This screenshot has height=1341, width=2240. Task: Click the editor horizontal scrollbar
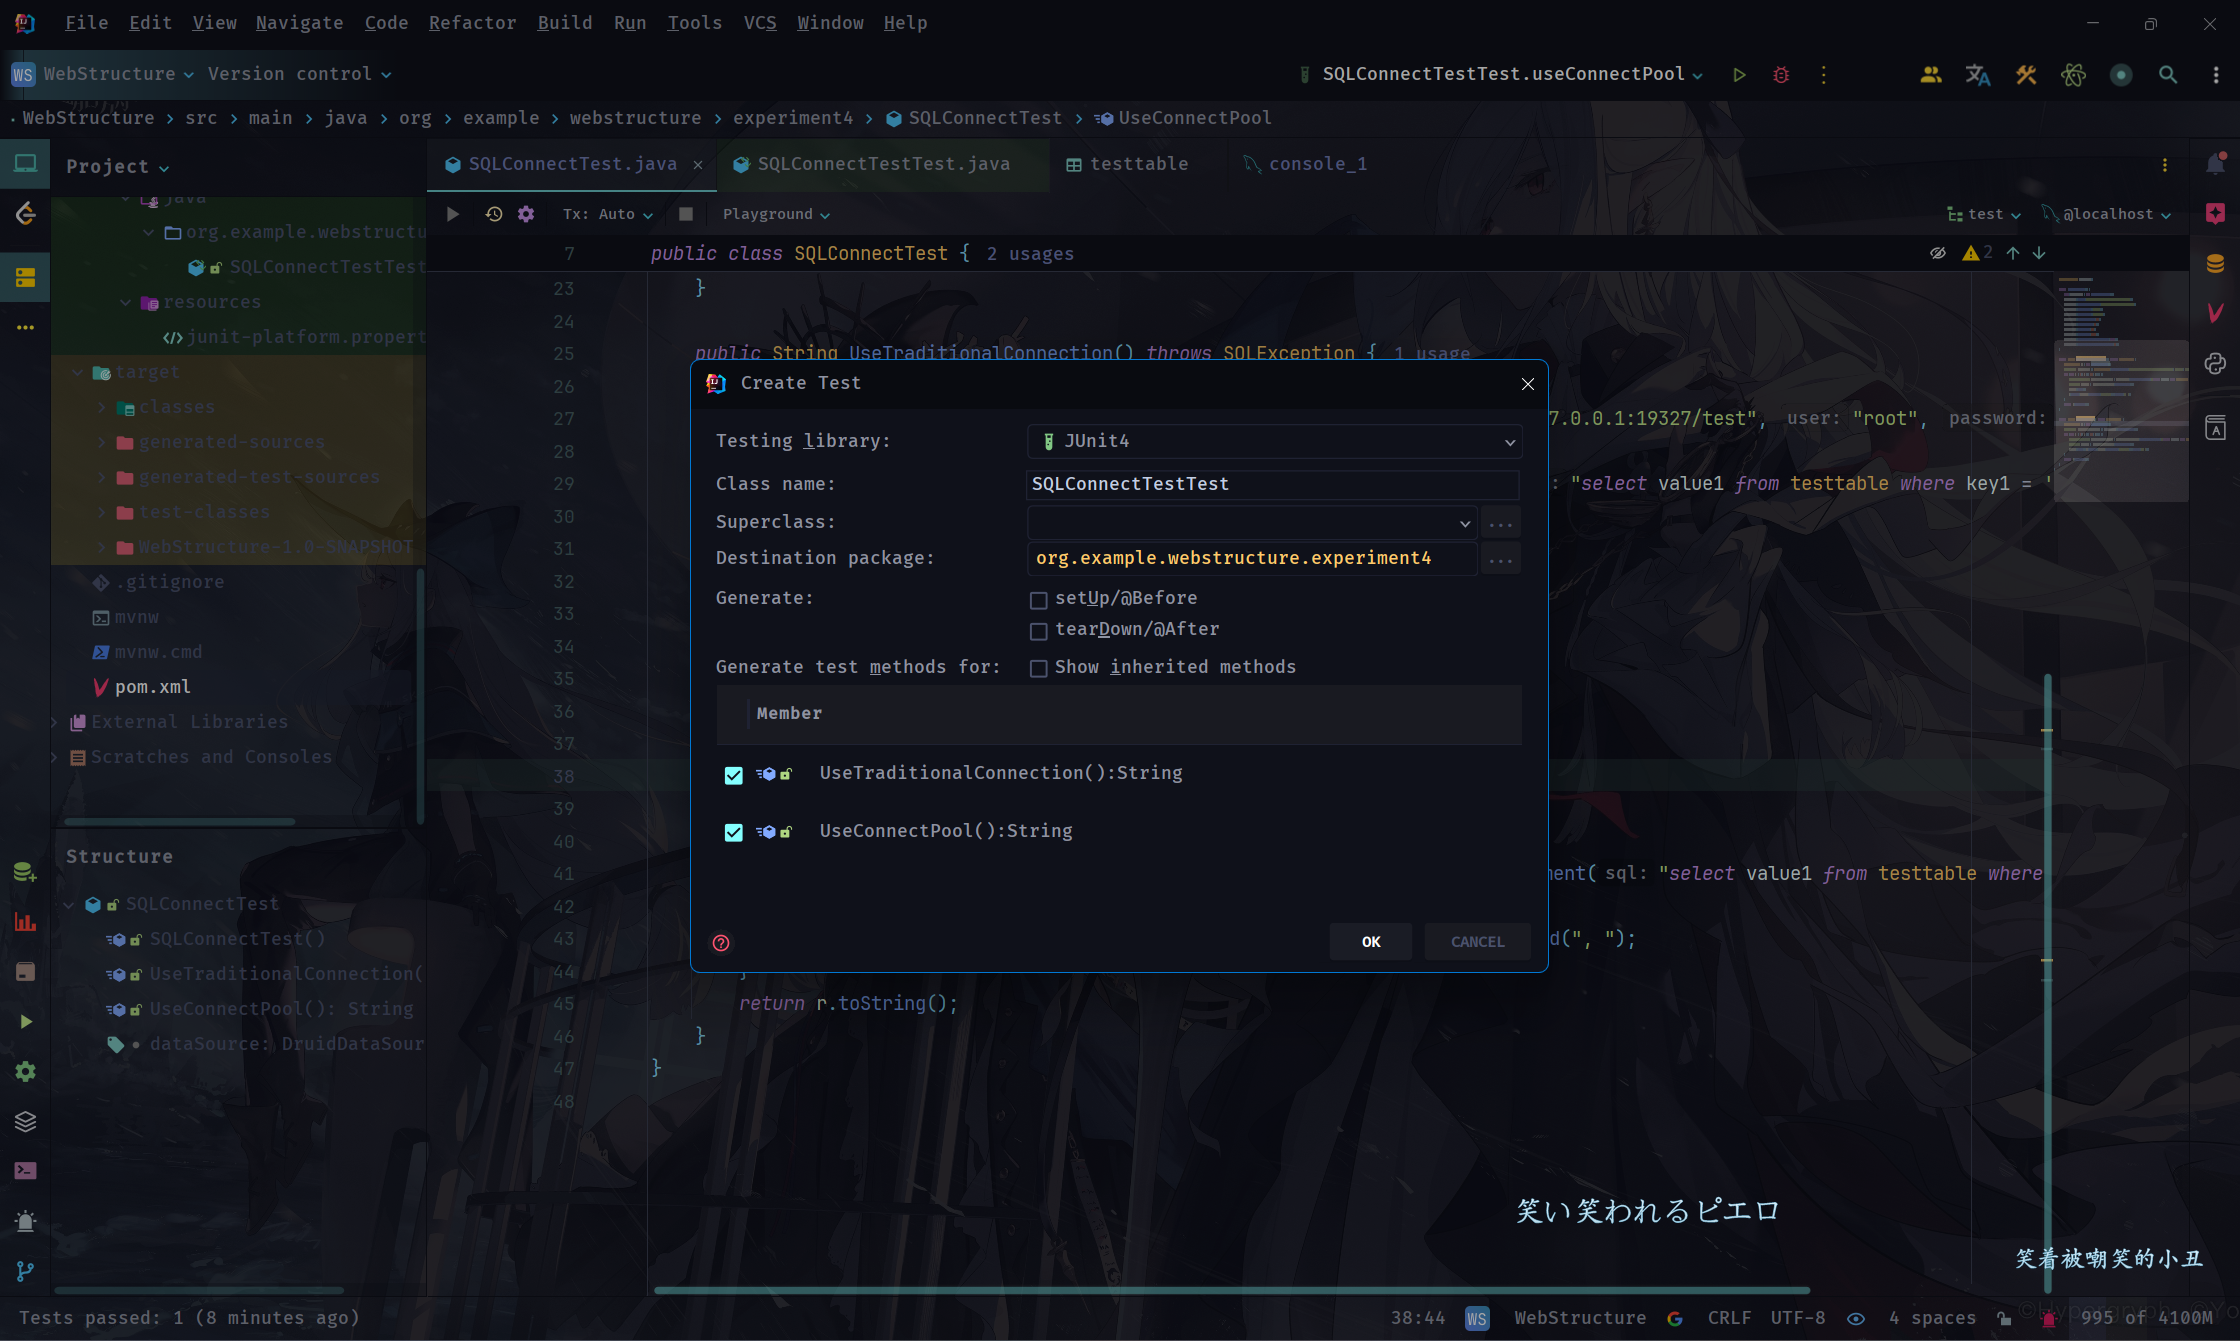click(1232, 1290)
